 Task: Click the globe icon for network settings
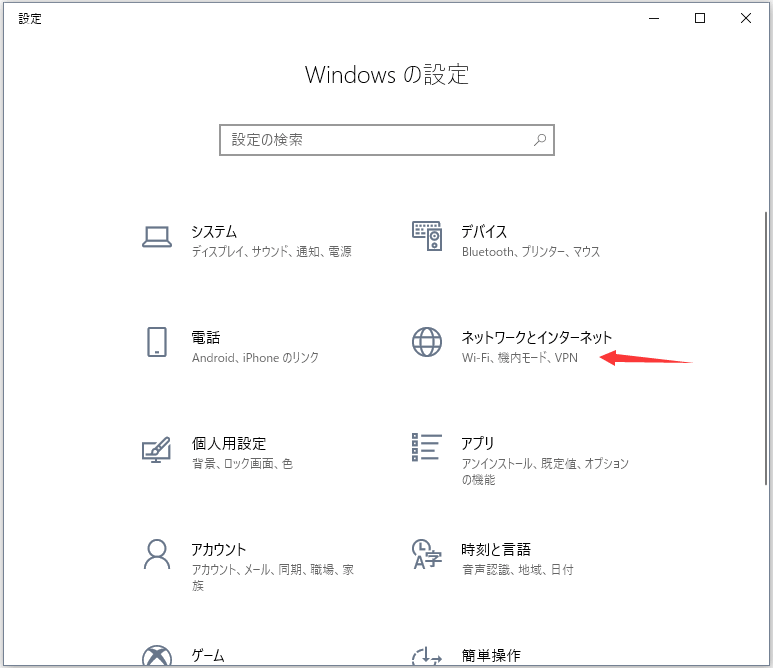pyautogui.click(x=427, y=342)
